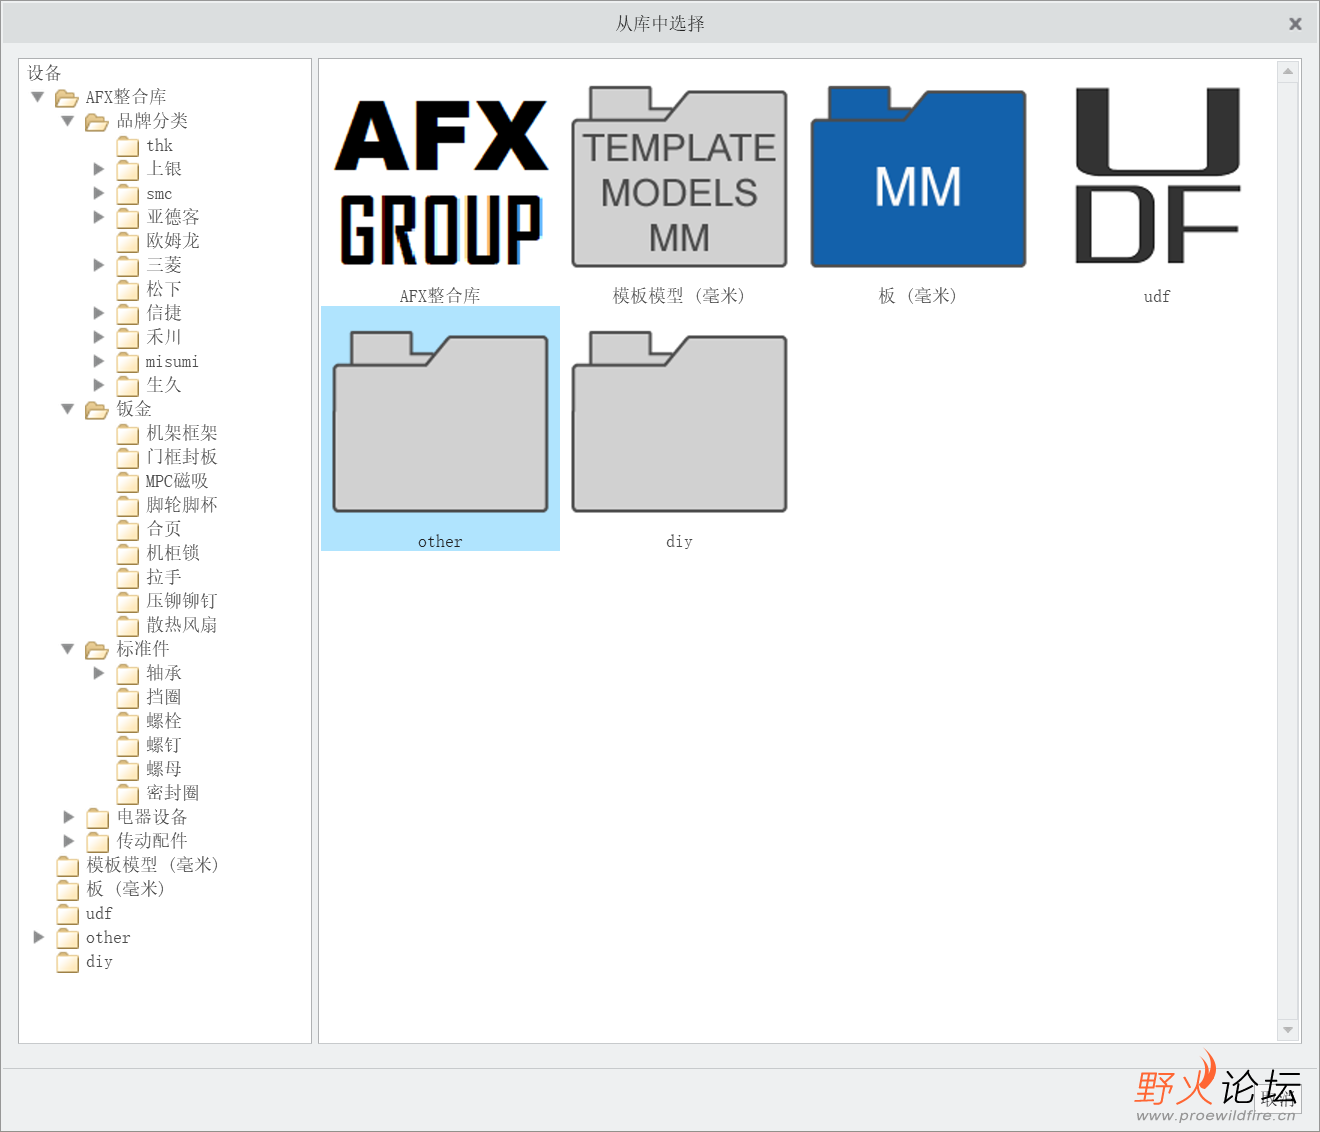Expand the 传动配件 folder node

pos(68,841)
